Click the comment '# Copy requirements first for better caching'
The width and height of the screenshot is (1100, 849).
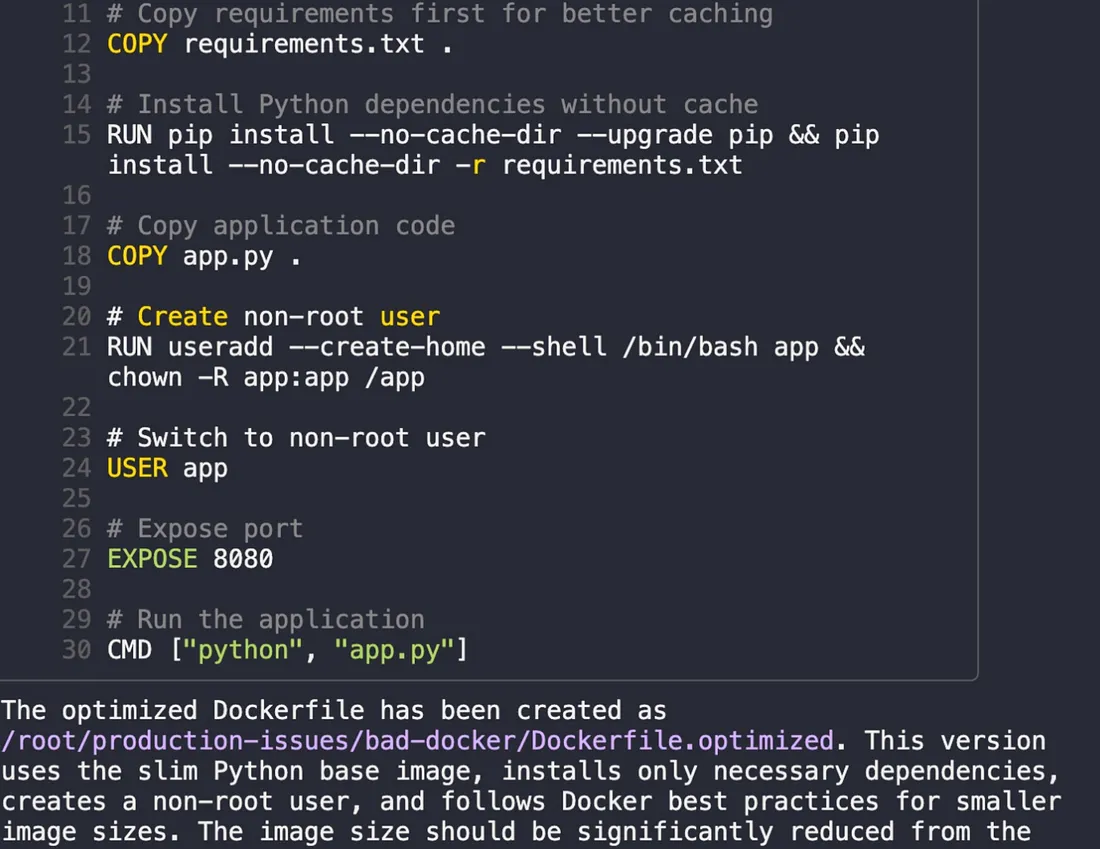coord(440,14)
